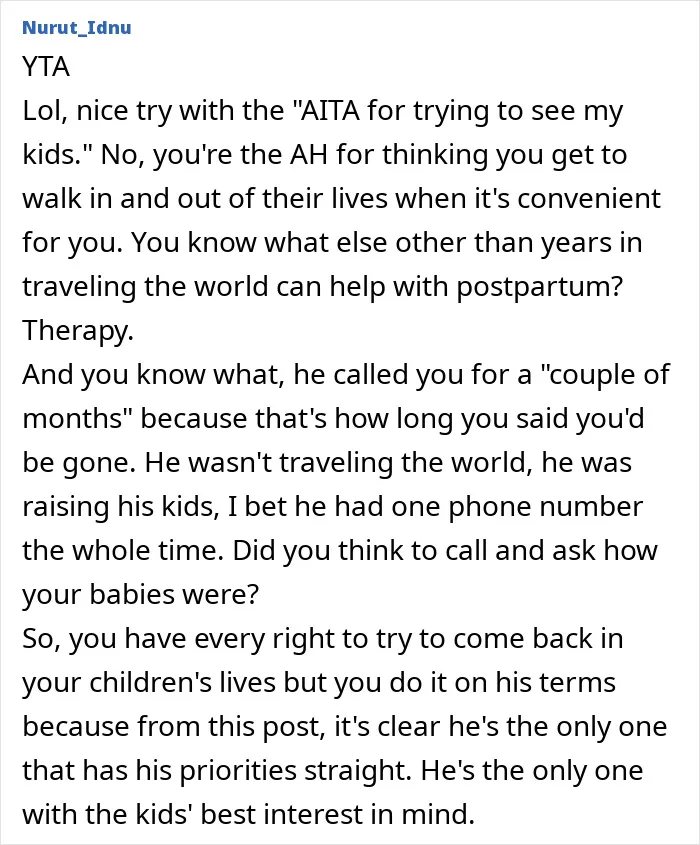Click the YTA verdict text

pyautogui.click(x=46, y=67)
